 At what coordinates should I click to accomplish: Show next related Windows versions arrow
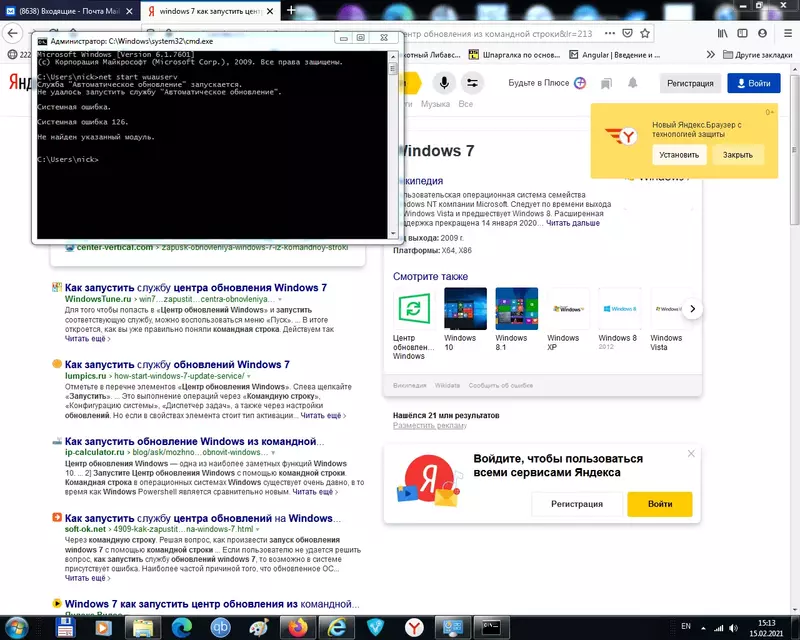[692, 308]
